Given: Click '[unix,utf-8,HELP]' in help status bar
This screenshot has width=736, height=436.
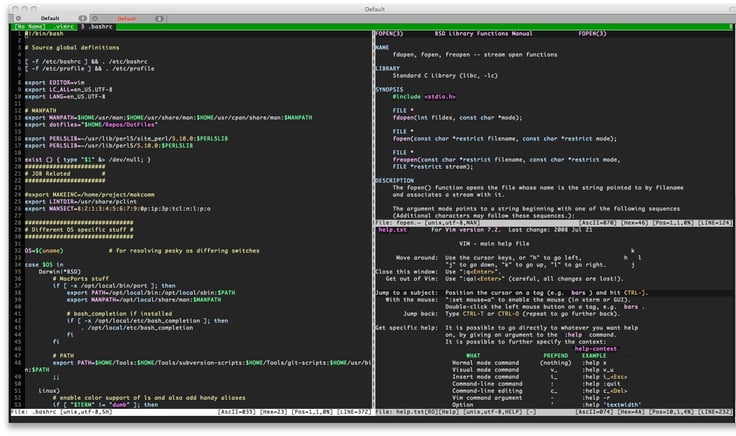Looking at the screenshot, I should point(493,412).
